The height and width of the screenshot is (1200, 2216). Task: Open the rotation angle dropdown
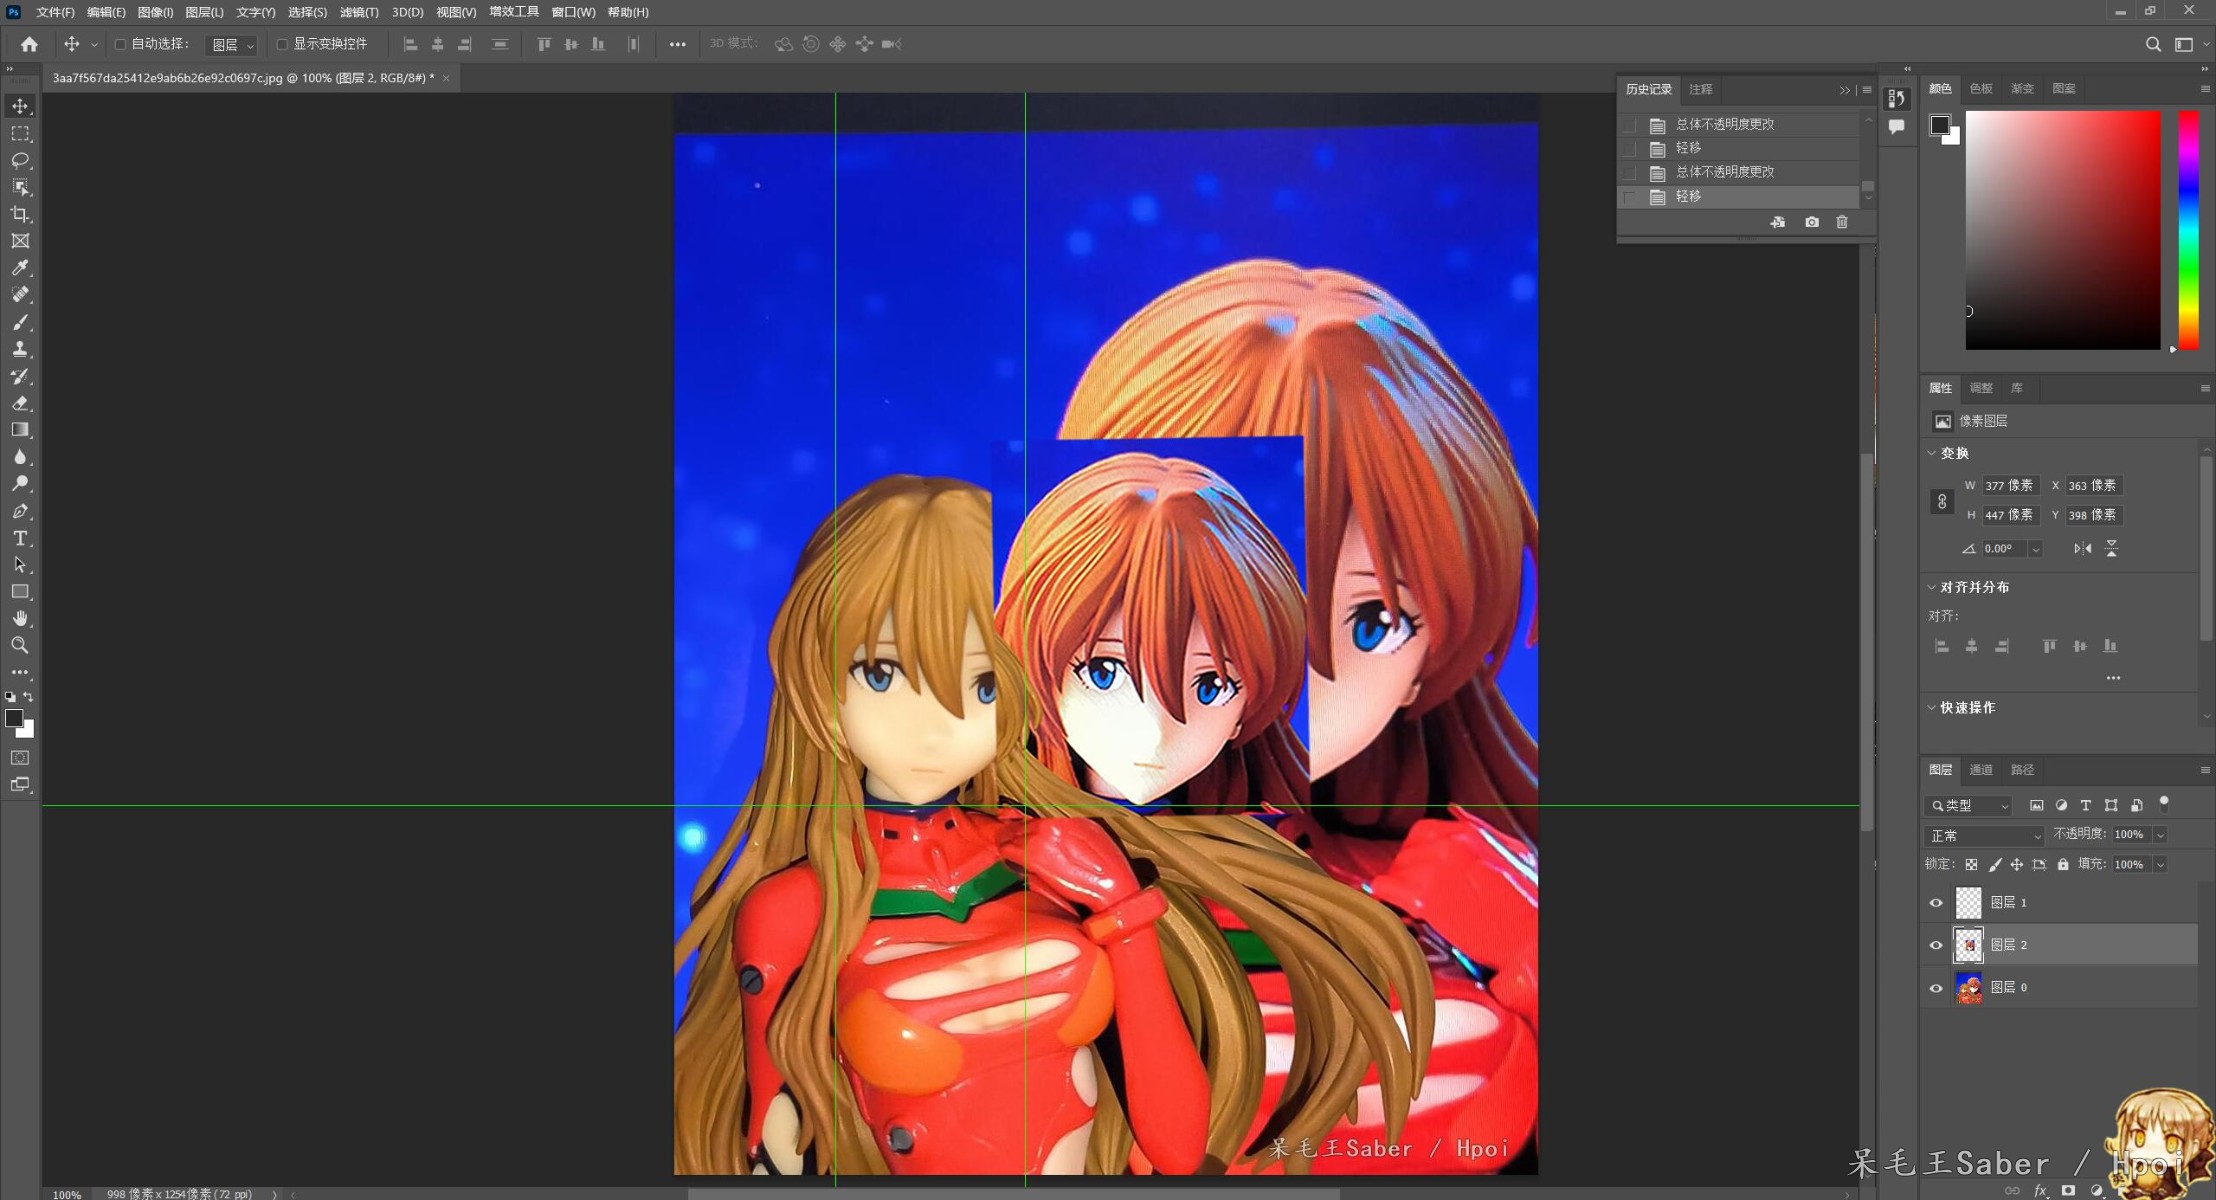(2035, 549)
